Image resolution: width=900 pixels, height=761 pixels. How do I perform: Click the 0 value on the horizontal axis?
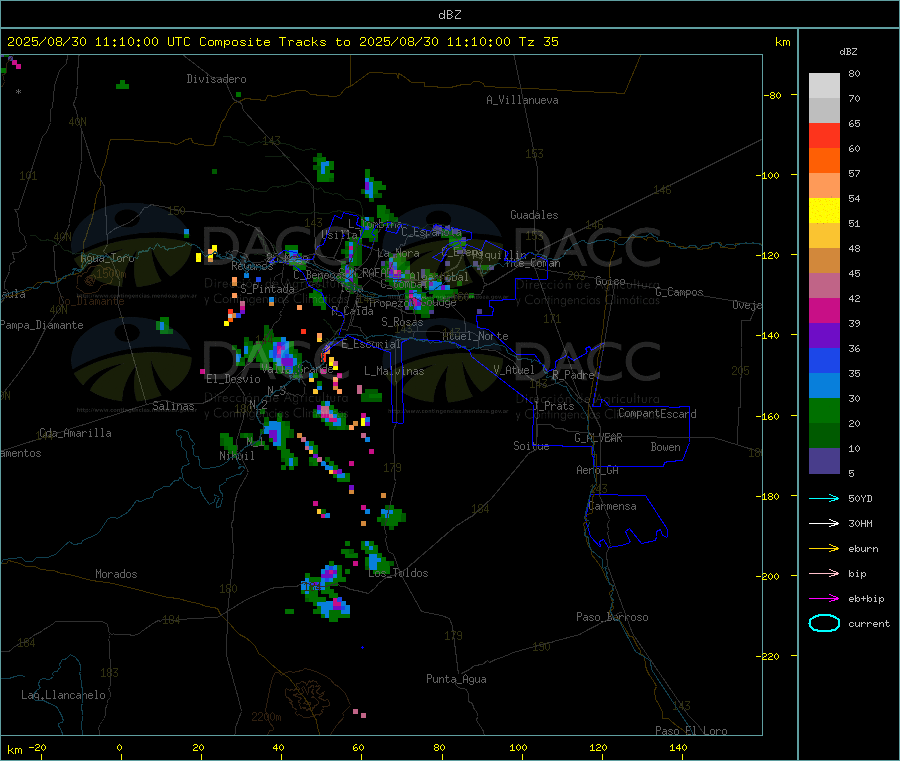[119, 747]
